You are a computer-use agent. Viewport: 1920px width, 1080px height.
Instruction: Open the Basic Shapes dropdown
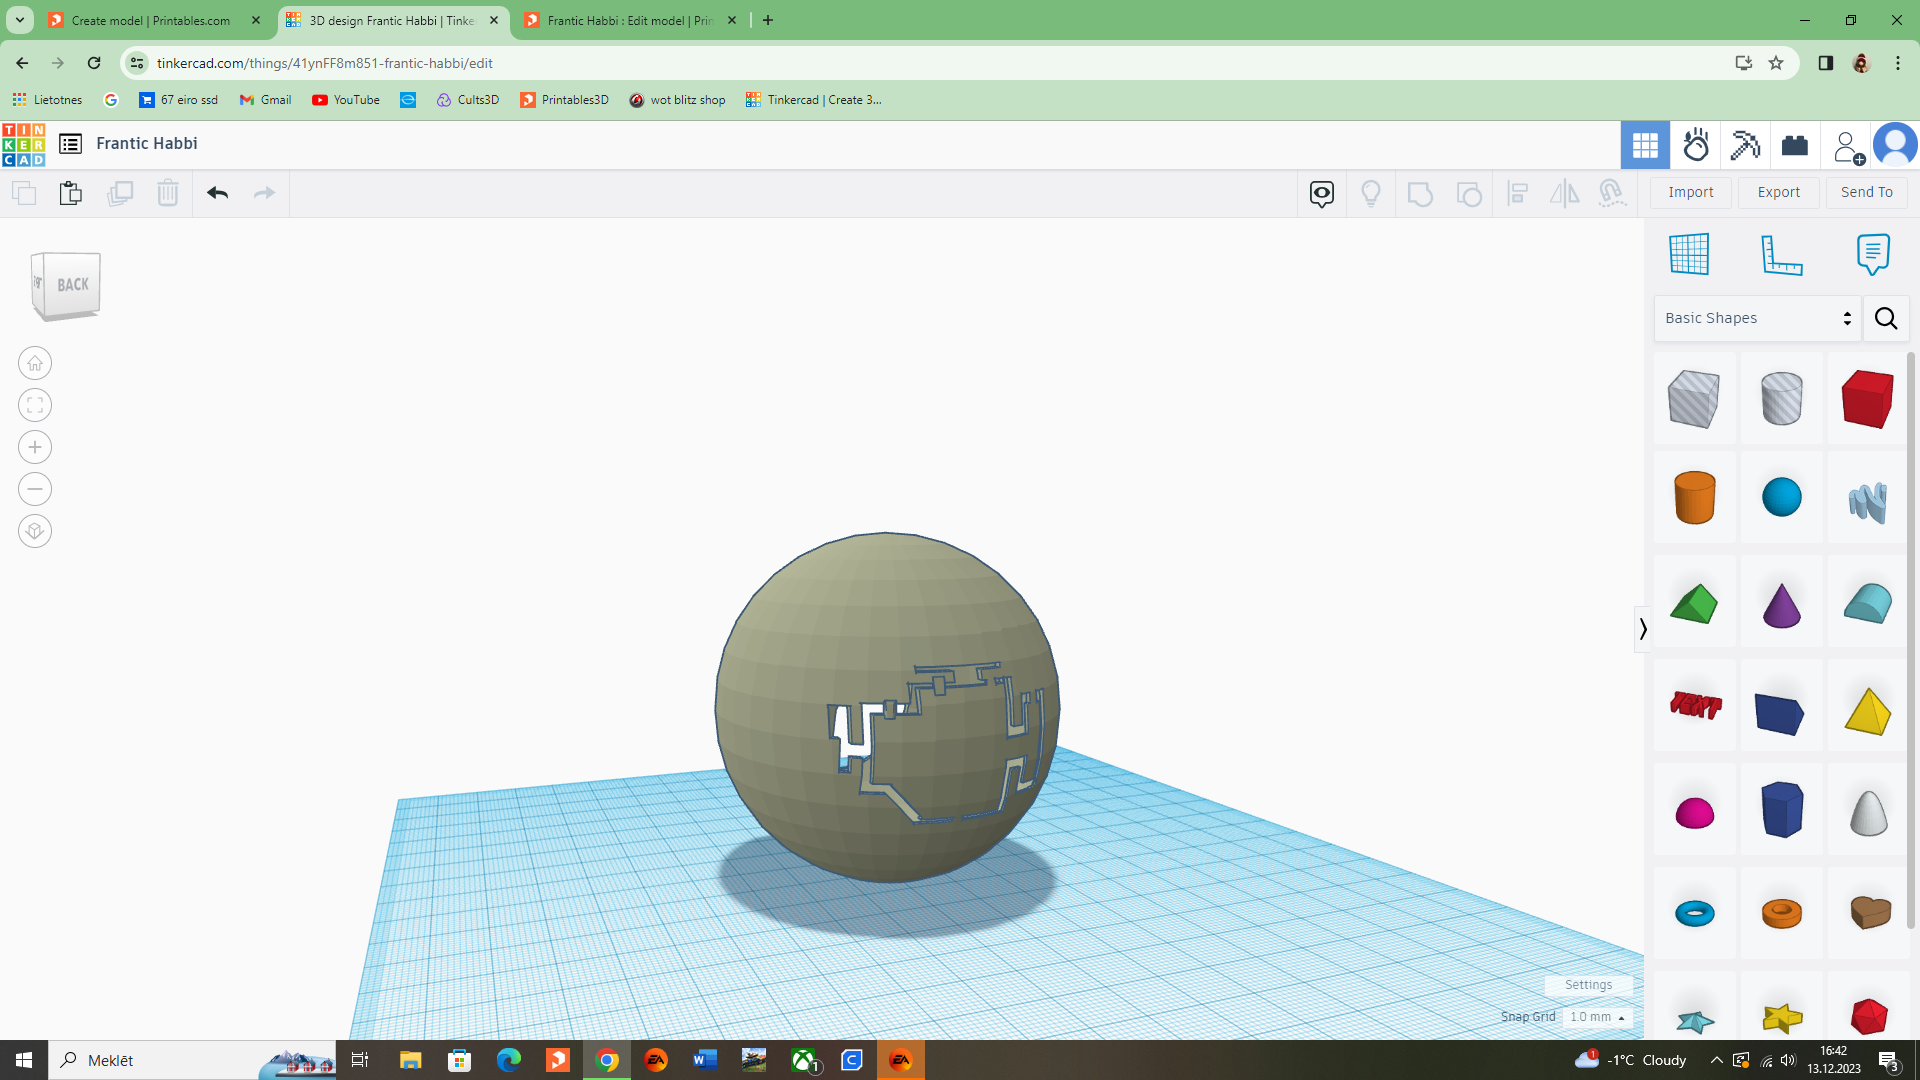[1757, 318]
